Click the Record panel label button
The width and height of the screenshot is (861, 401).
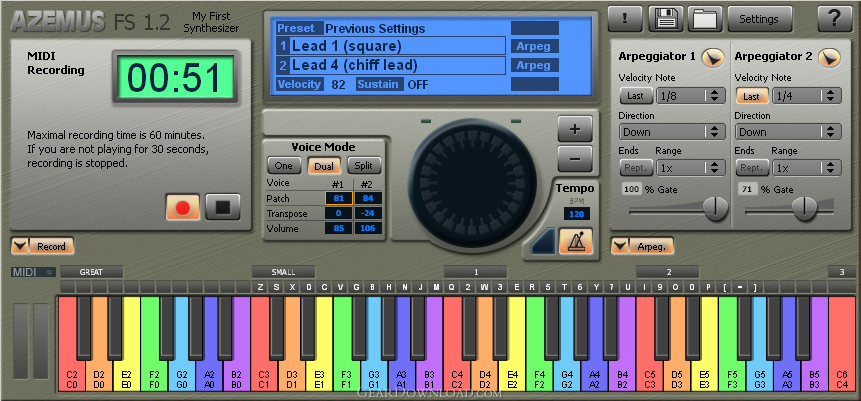coord(52,247)
